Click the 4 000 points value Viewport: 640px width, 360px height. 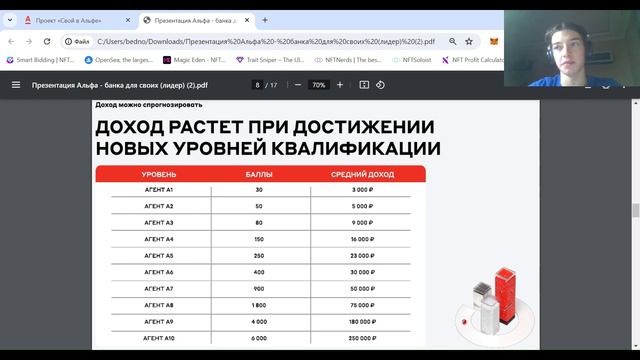coord(259,322)
